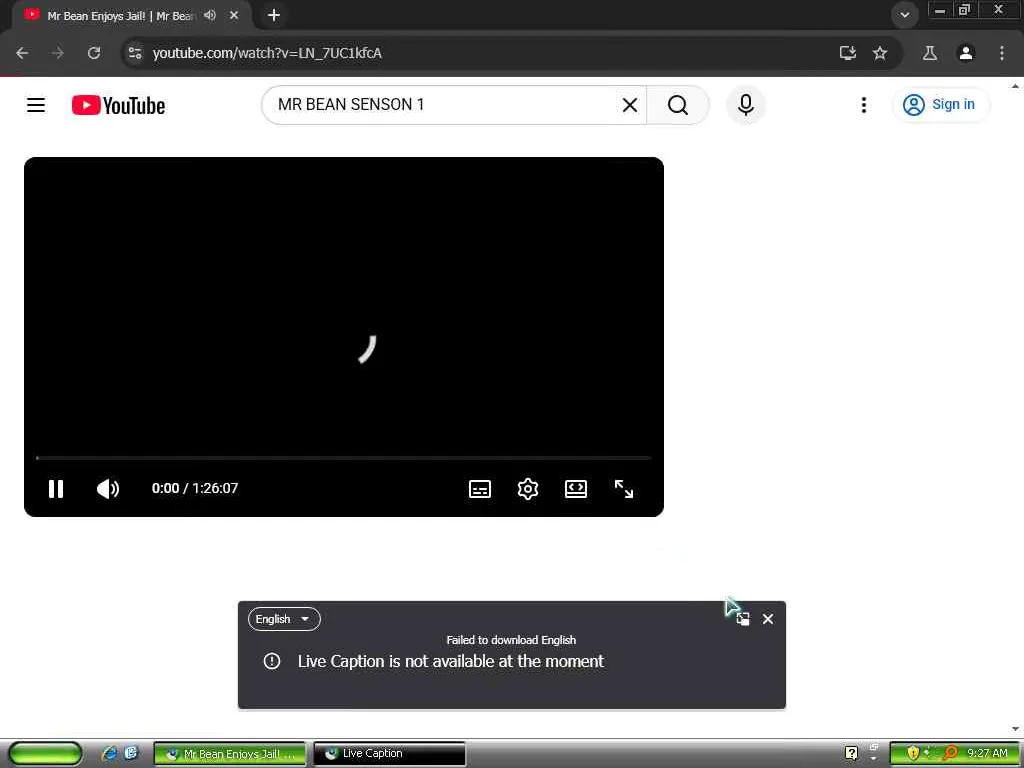Switch to Mr Bean Enjoys Jail taskbar item
The image size is (1024, 768).
[x=230, y=754]
